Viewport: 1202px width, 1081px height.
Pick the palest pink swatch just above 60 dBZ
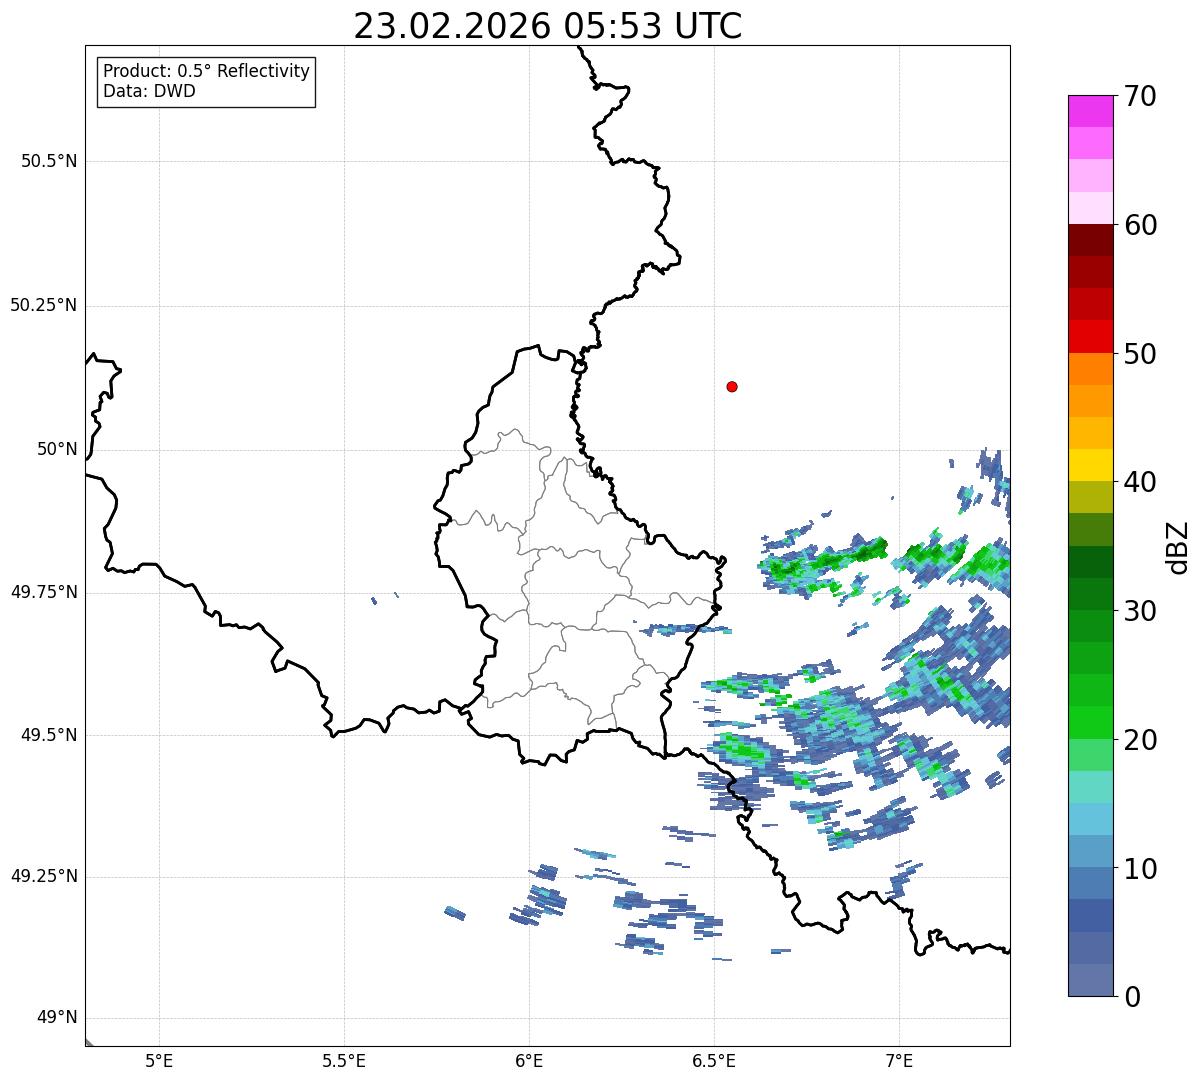[1091, 208]
